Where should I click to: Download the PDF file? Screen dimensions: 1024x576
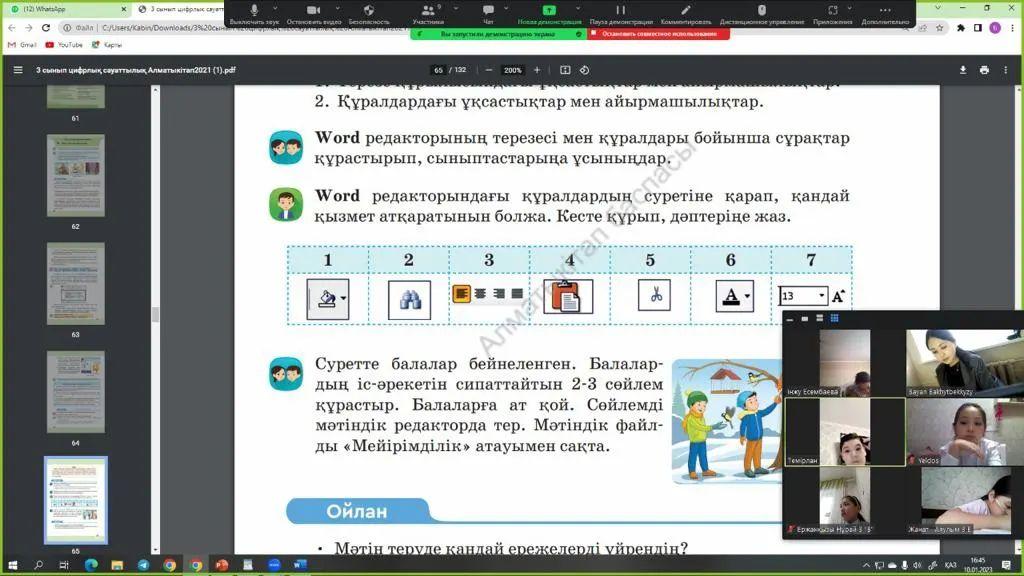(963, 70)
